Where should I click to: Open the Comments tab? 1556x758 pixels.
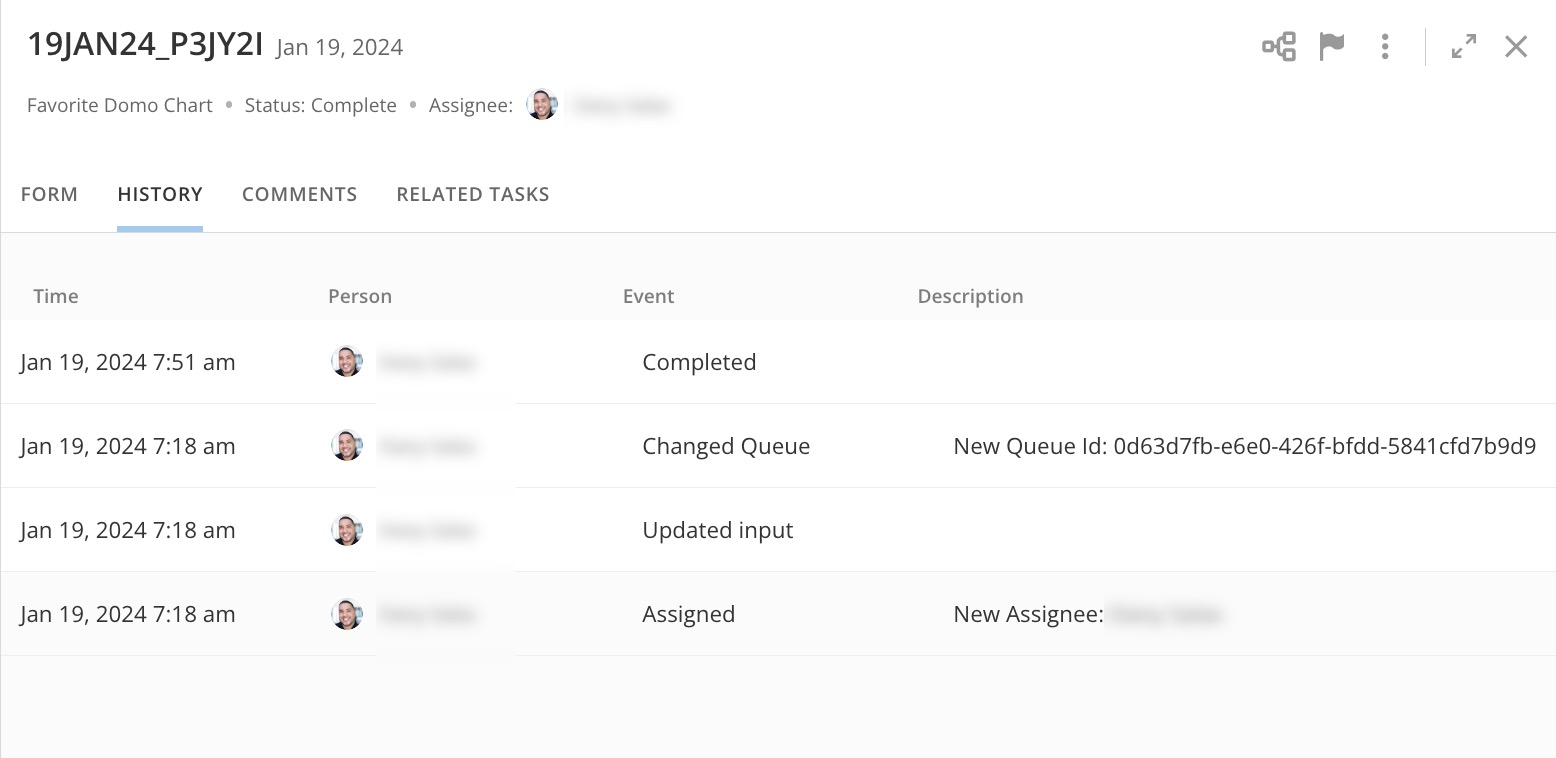click(x=299, y=194)
